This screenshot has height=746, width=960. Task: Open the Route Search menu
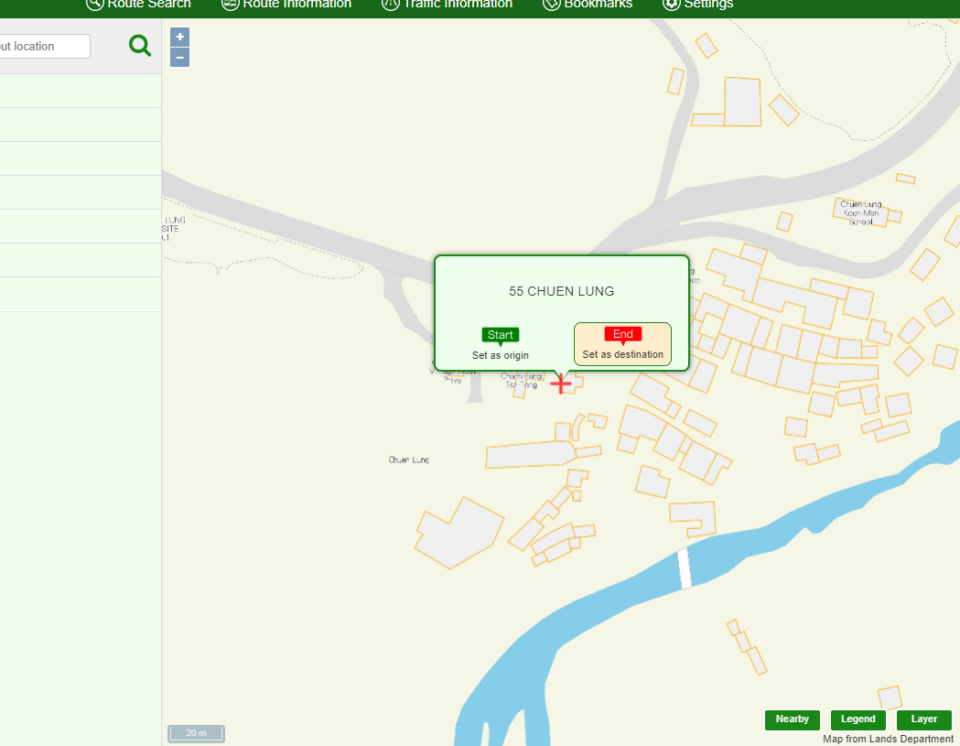(x=138, y=4)
